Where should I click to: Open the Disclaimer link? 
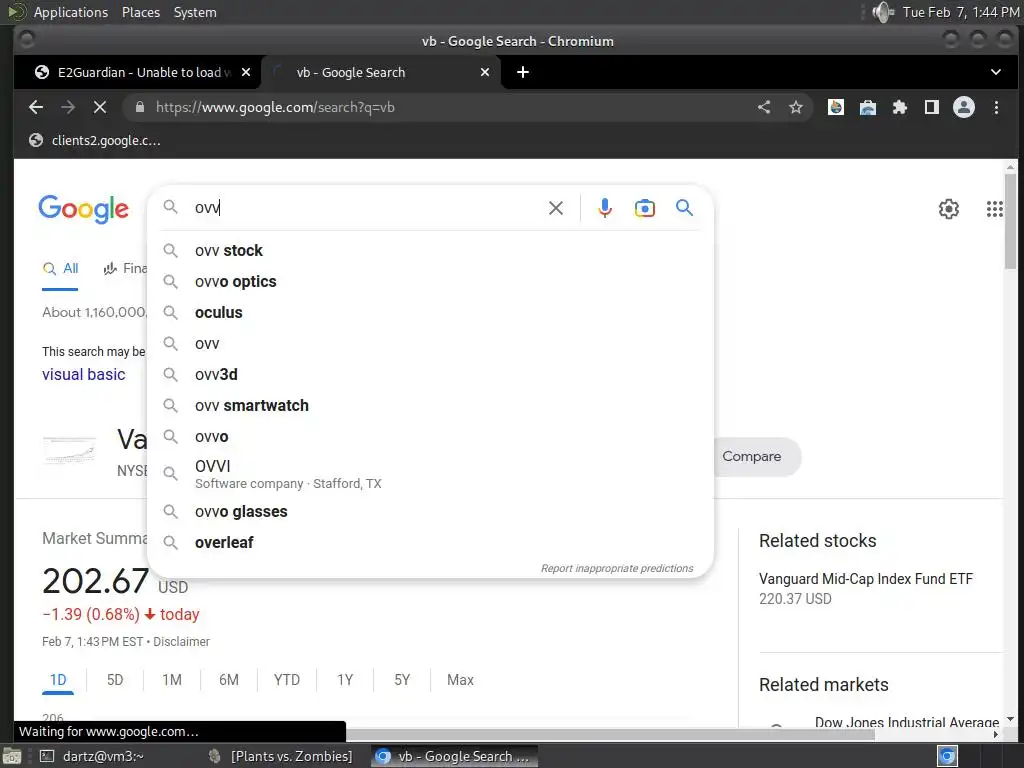click(x=182, y=641)
